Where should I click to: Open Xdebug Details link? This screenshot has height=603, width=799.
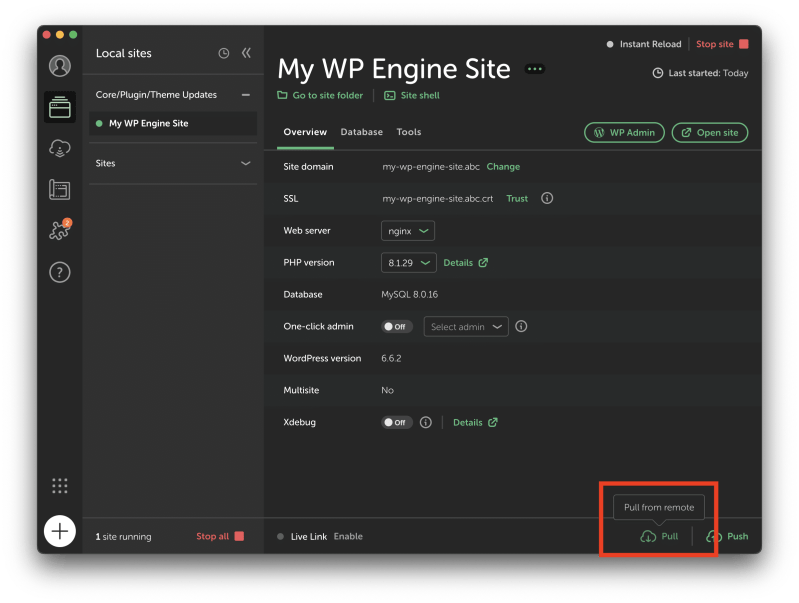click(x=475, y=423)
